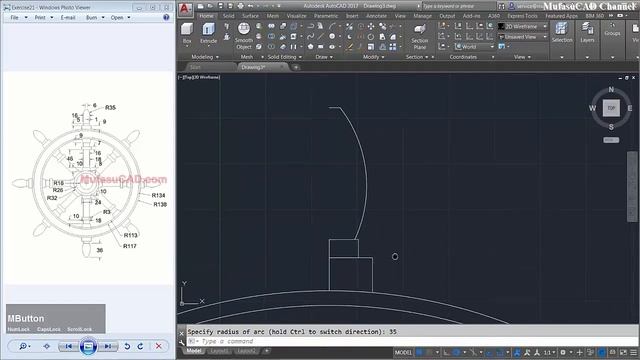Click E-mail in Photo Viewer toolbar

(x=68, y=18)
